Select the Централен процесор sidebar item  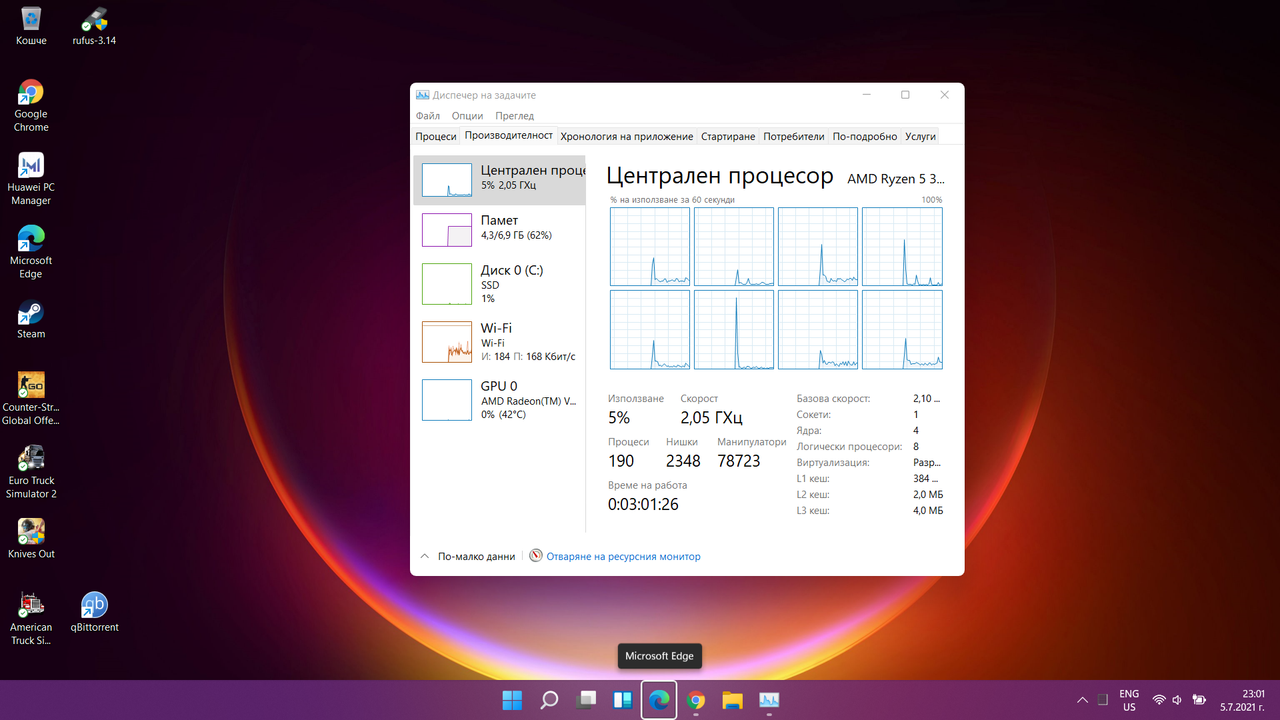point(500,179)
